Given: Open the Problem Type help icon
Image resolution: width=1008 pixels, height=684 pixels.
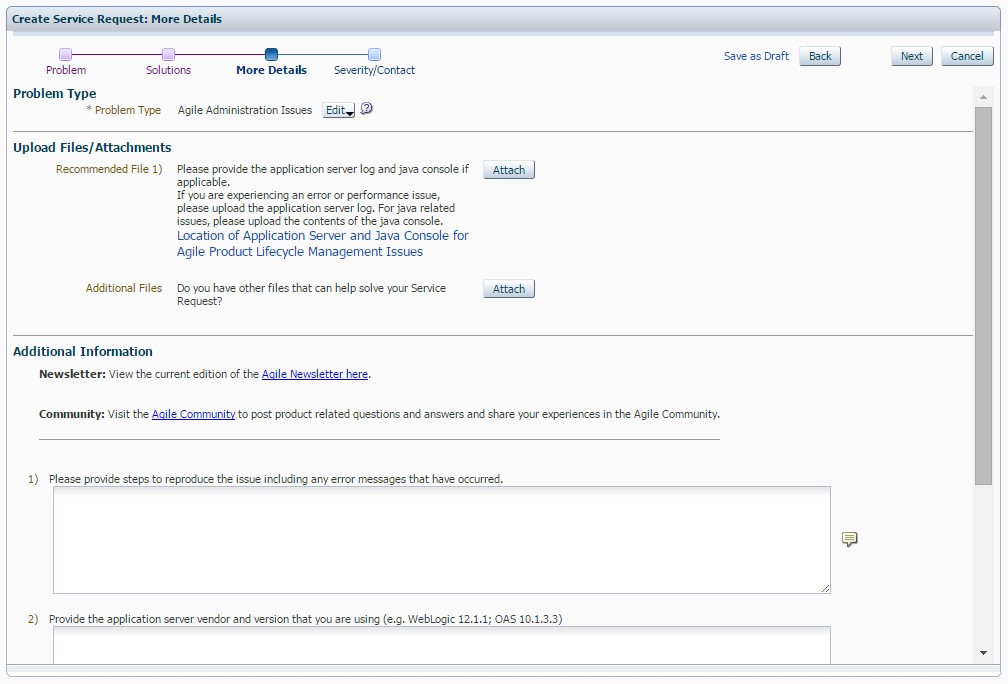Looking at the screenshot, I should (x=366, y=109).
